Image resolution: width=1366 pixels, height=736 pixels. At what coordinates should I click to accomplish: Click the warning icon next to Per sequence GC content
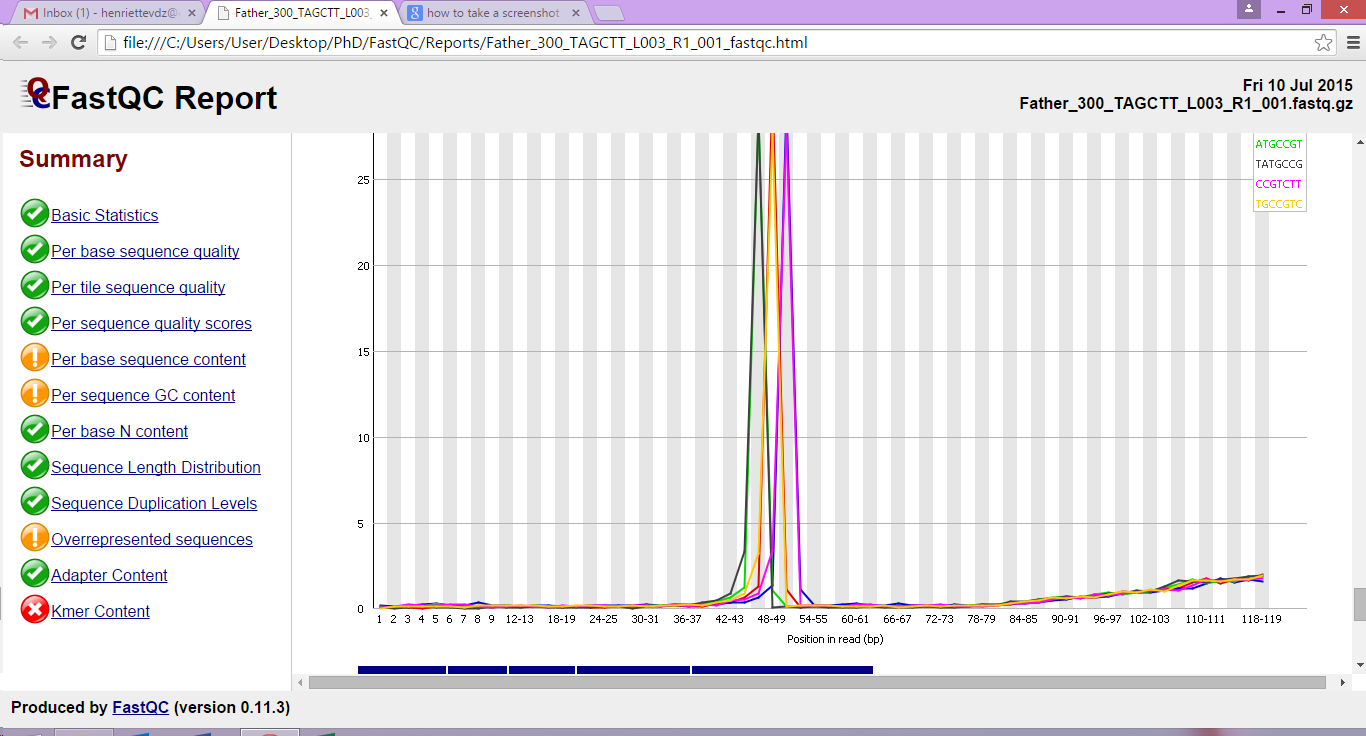[x=34, y=394]
